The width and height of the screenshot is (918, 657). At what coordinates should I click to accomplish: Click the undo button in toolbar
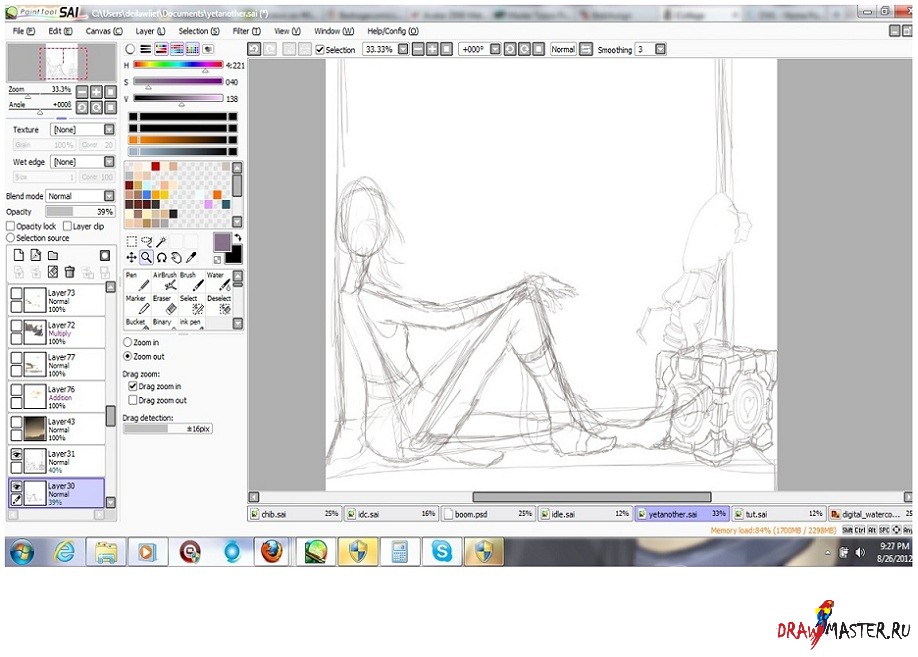click(254, 49)
